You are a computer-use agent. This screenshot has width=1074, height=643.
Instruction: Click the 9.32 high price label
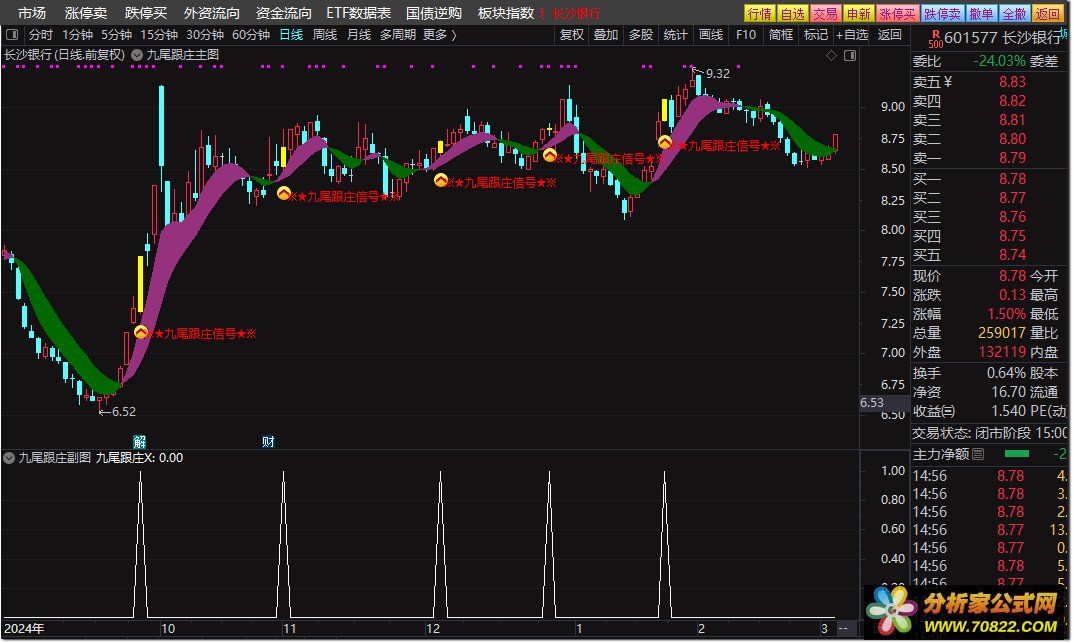(718, 73)
